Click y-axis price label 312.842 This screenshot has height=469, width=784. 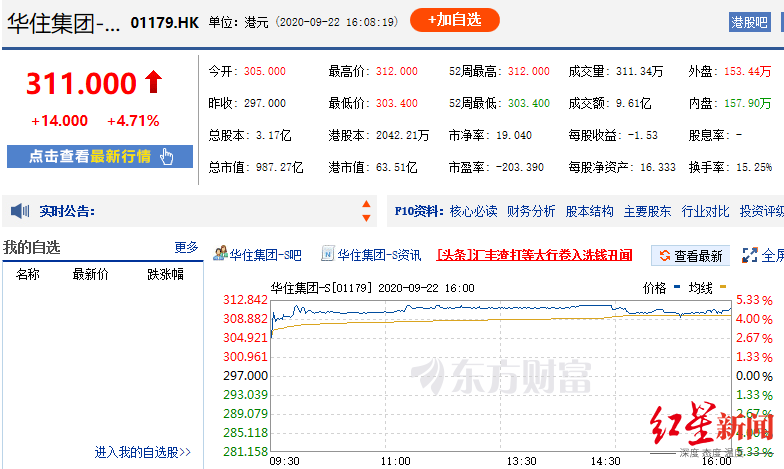tap(246, 300)
